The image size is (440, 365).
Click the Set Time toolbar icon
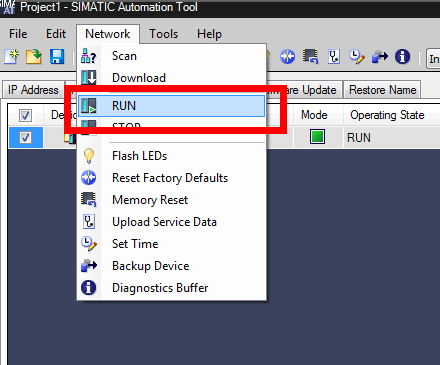[x=357, y=56]
